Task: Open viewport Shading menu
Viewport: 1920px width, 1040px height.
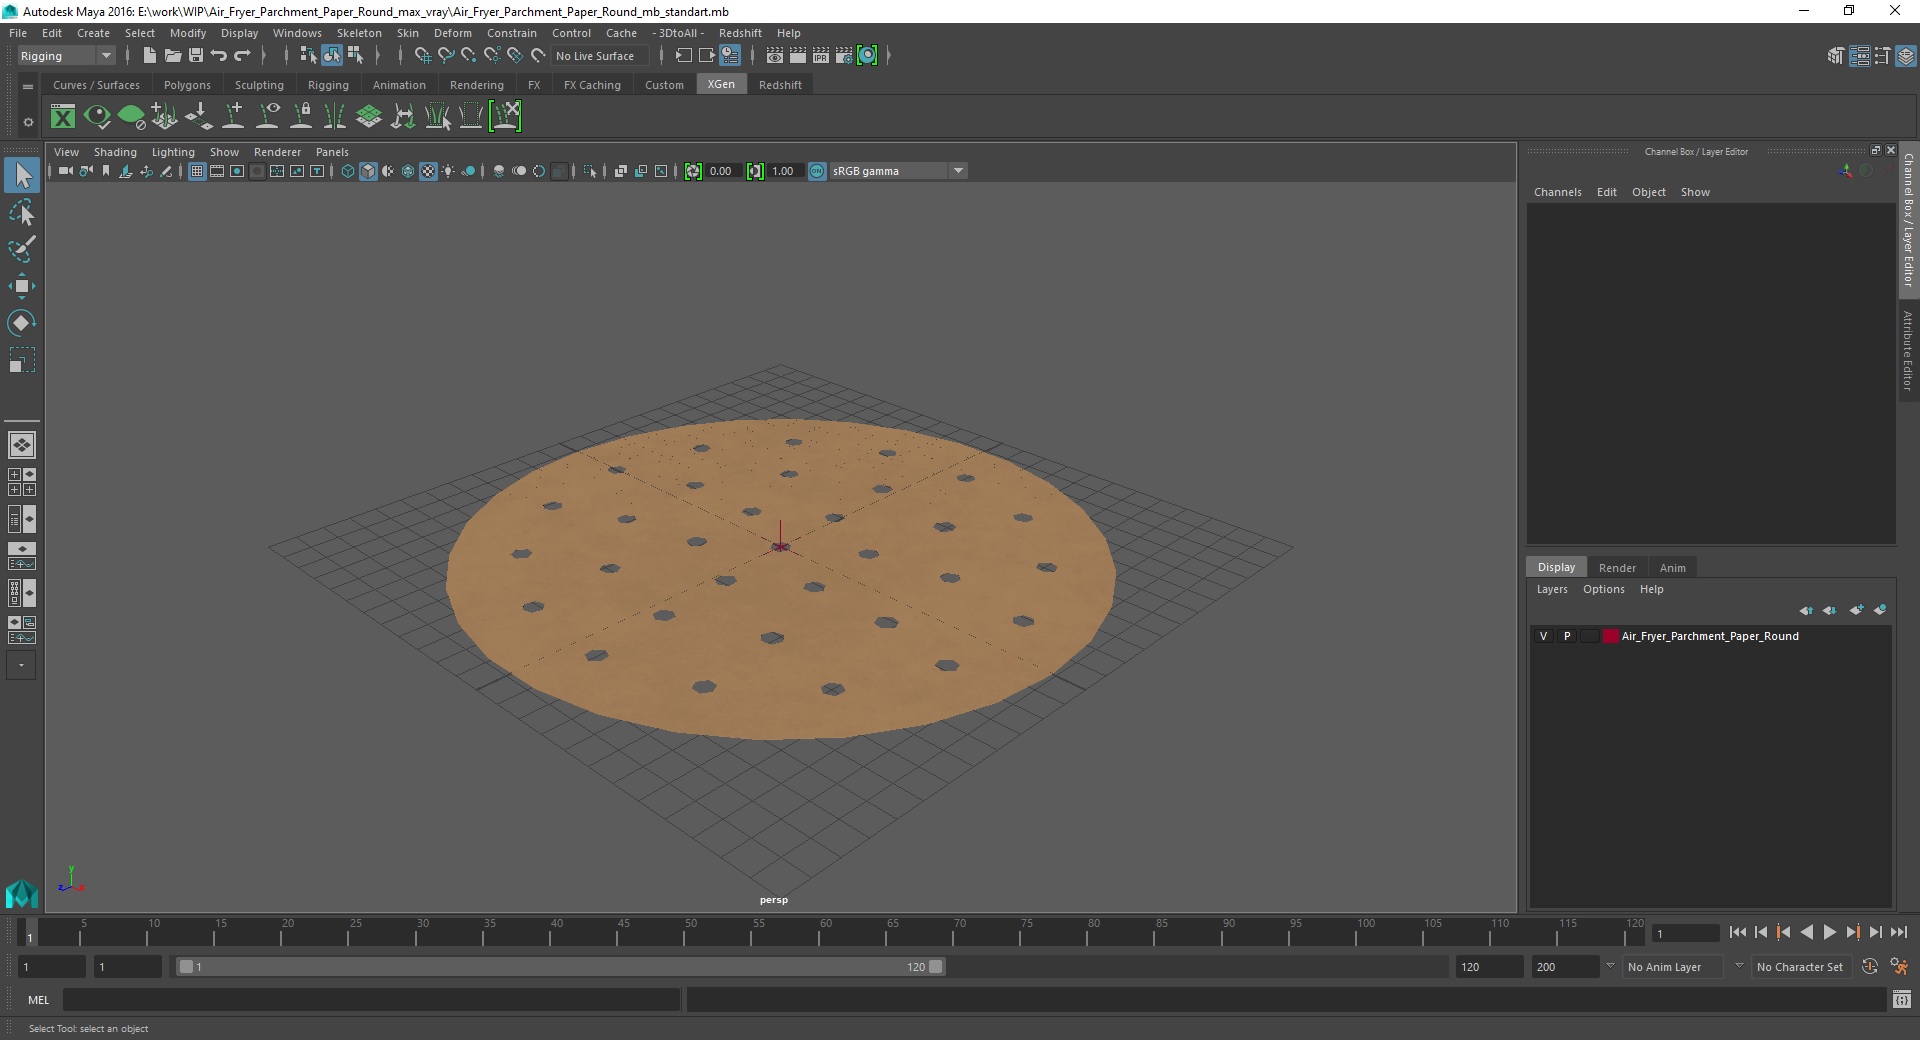Action: pos(115,152)
